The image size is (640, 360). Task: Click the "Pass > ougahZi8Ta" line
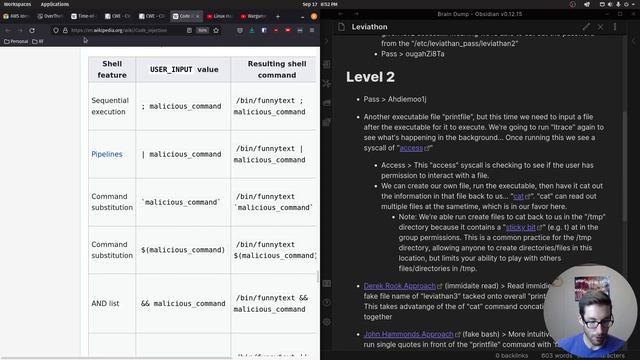pyautogui.click(x=413, y=54)
